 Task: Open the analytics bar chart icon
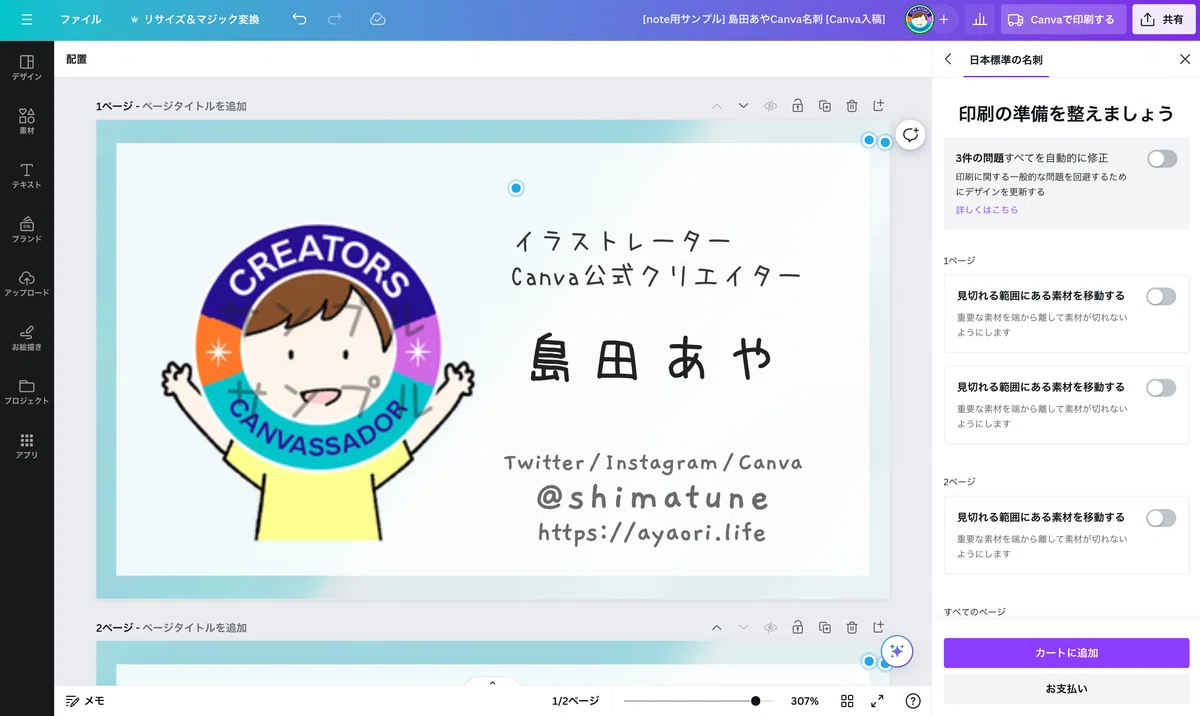[979, 19]
